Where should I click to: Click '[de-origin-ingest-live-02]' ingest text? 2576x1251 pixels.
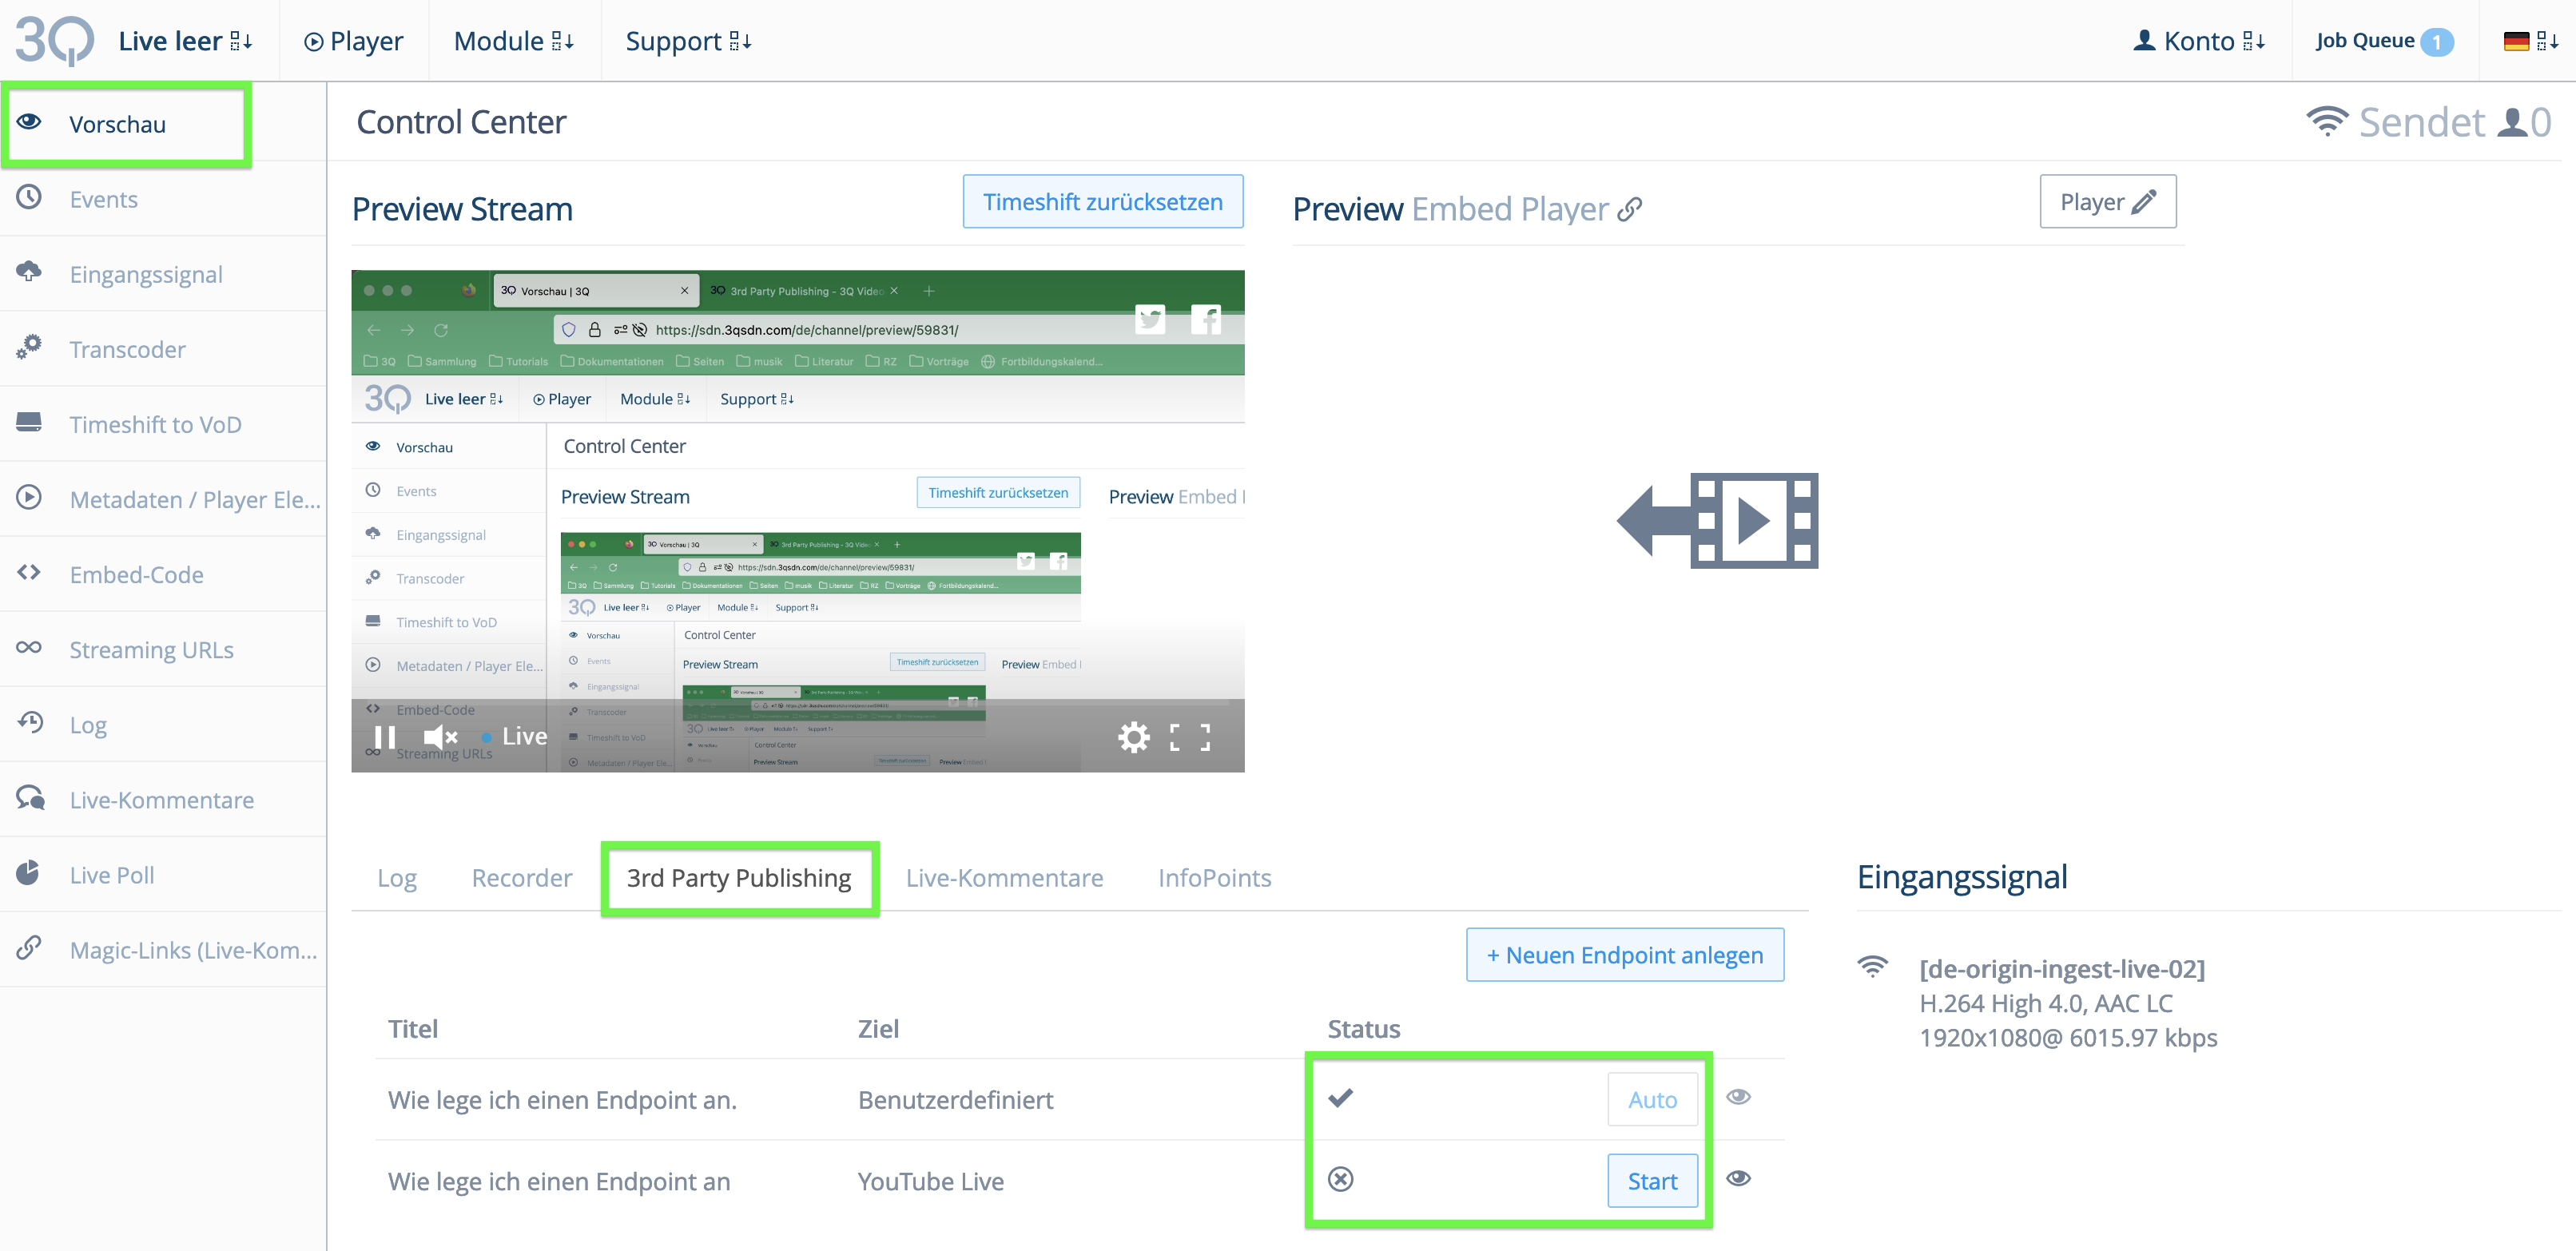(x=2062, y=968)
